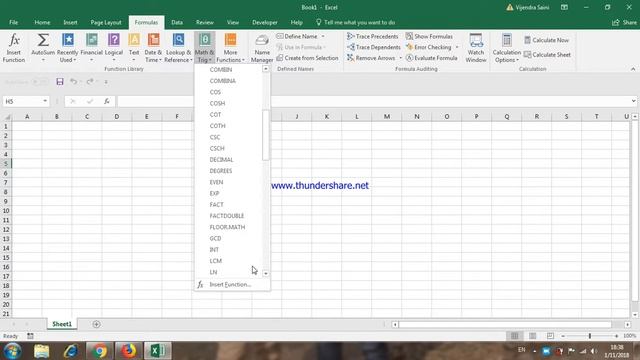Switch to the Review tab
640x360 pixels.
click(x=204, y=22)
